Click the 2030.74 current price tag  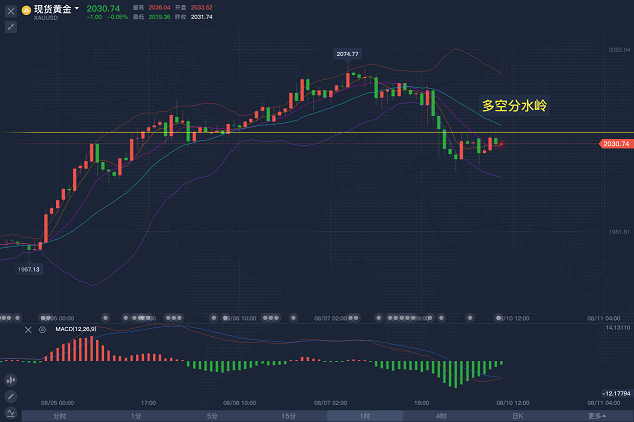click(x=615, y=144)
